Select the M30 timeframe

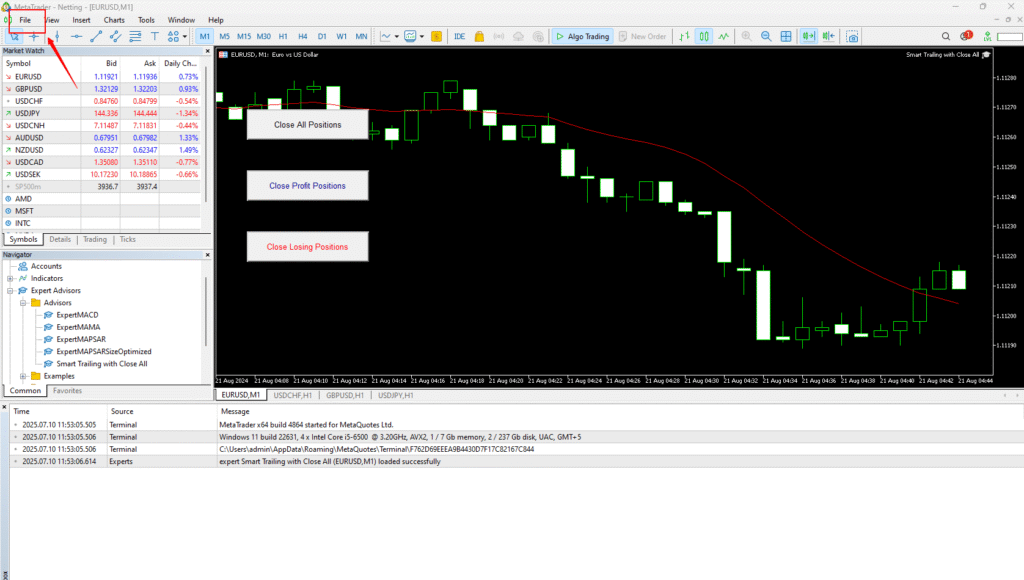coord(264,37)
